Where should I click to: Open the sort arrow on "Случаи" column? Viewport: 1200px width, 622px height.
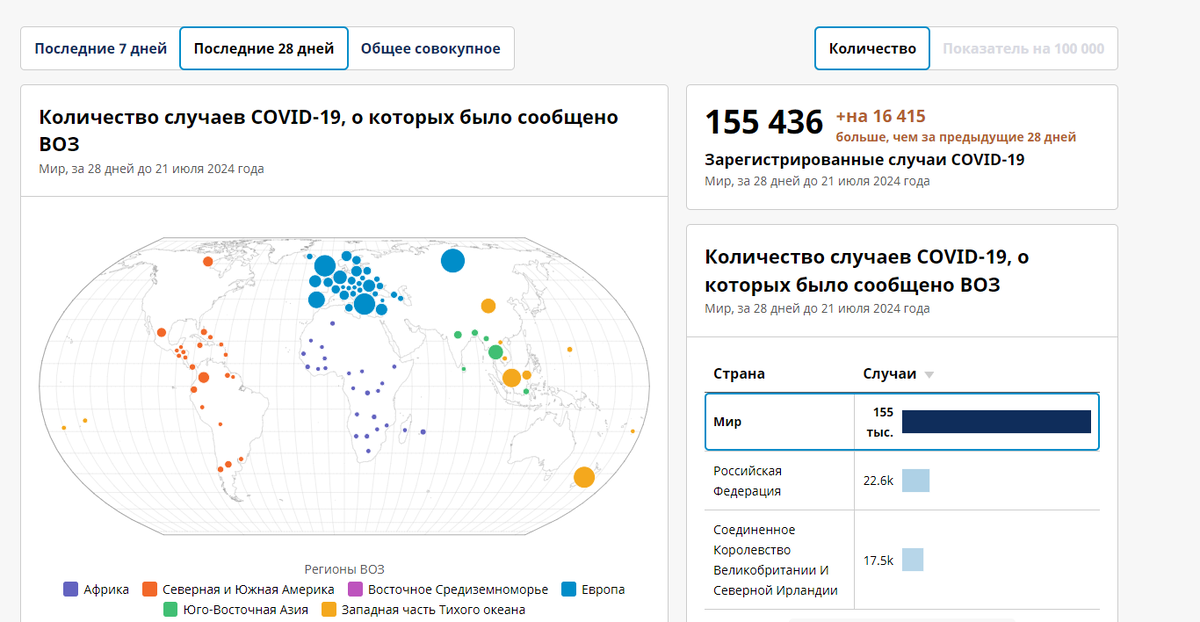930,373
